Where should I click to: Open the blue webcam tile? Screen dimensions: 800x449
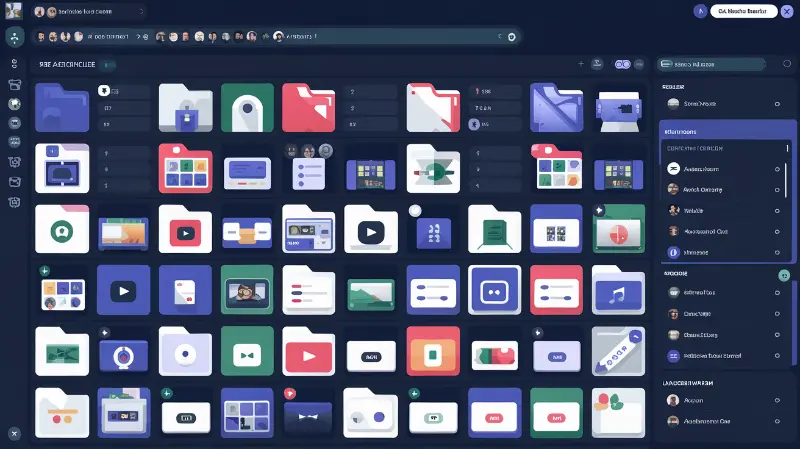[123, 353]
